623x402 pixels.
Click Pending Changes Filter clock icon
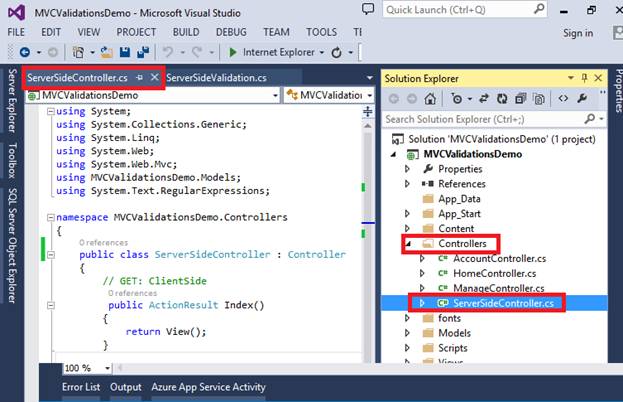(457, 99)
